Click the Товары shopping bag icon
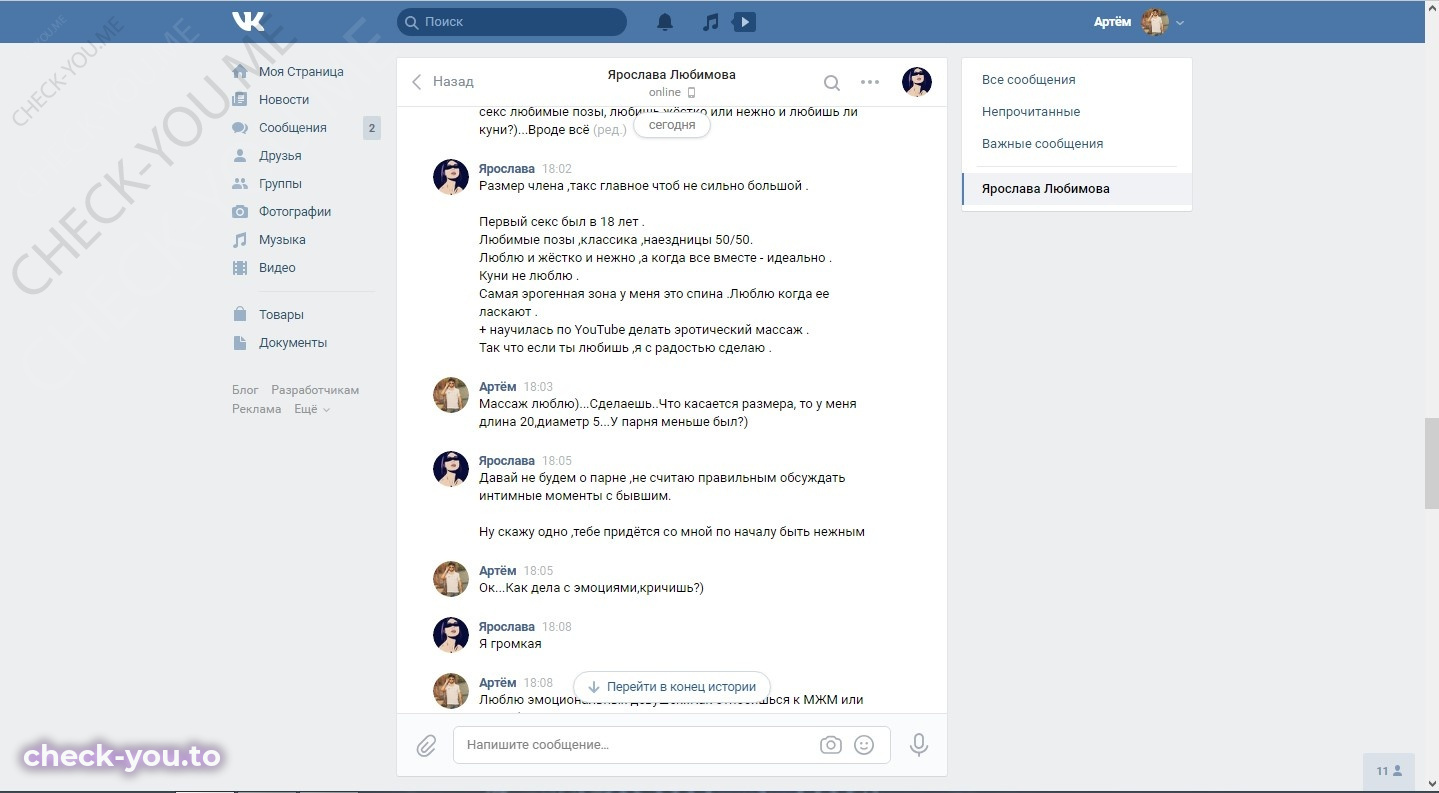This screenshot has width=1439, height=793. click(240, 315)
